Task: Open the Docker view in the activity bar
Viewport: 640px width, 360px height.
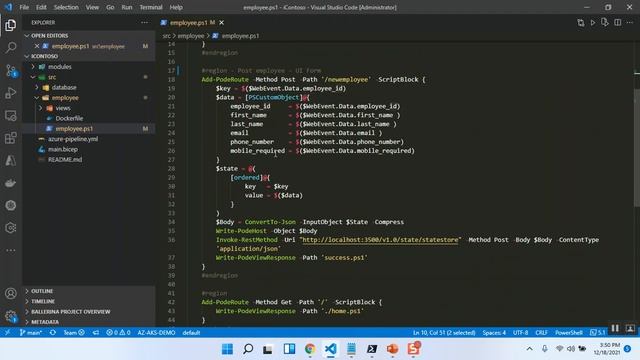Action: pos(11,183)
